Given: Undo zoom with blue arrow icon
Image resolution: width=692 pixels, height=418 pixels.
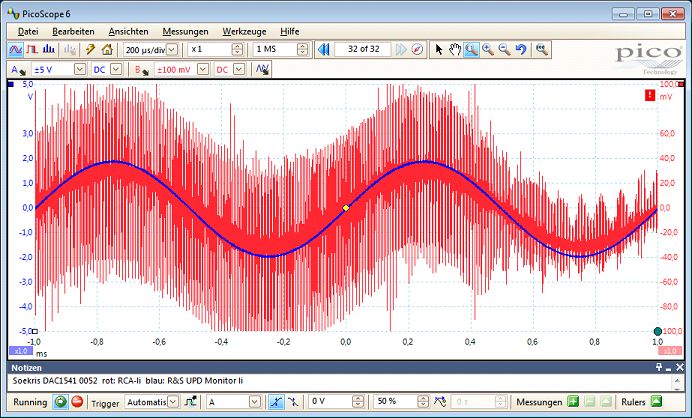Looking at the screenshot, I should coord(521,49).
